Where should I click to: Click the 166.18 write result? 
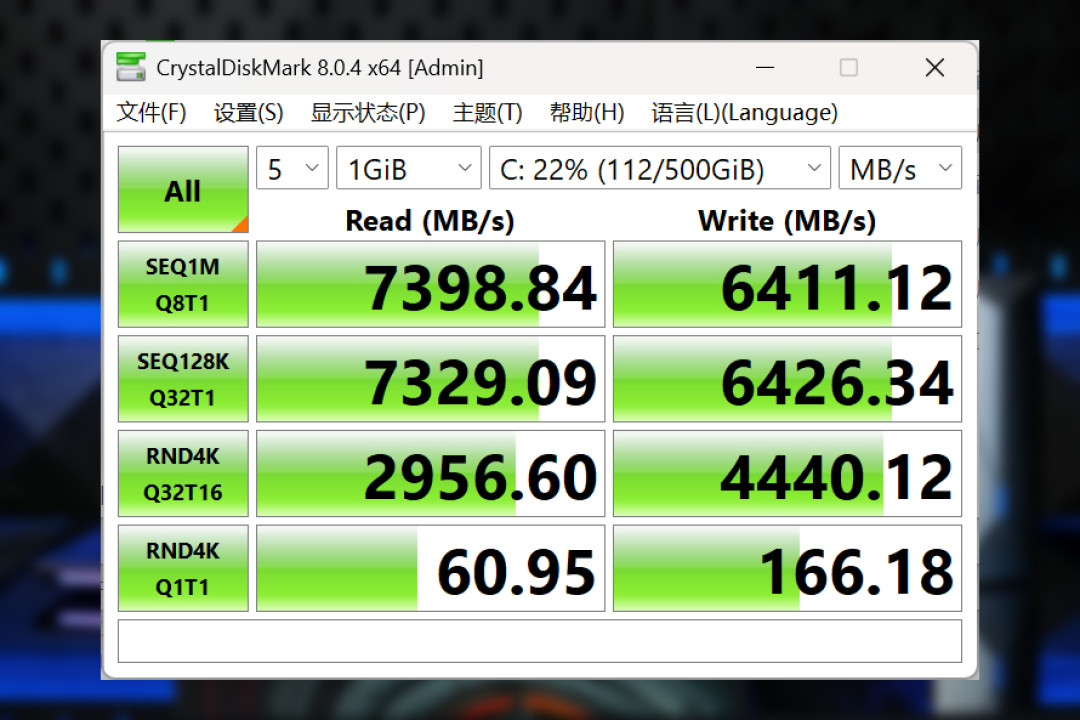(x=787, y=568)
